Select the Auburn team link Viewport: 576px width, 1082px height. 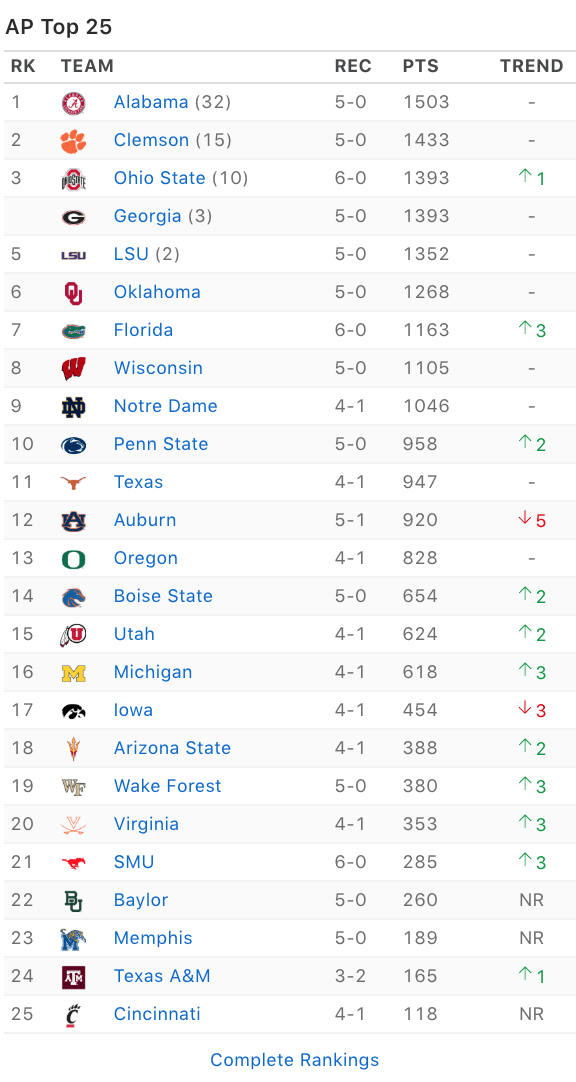pos(145,520)
